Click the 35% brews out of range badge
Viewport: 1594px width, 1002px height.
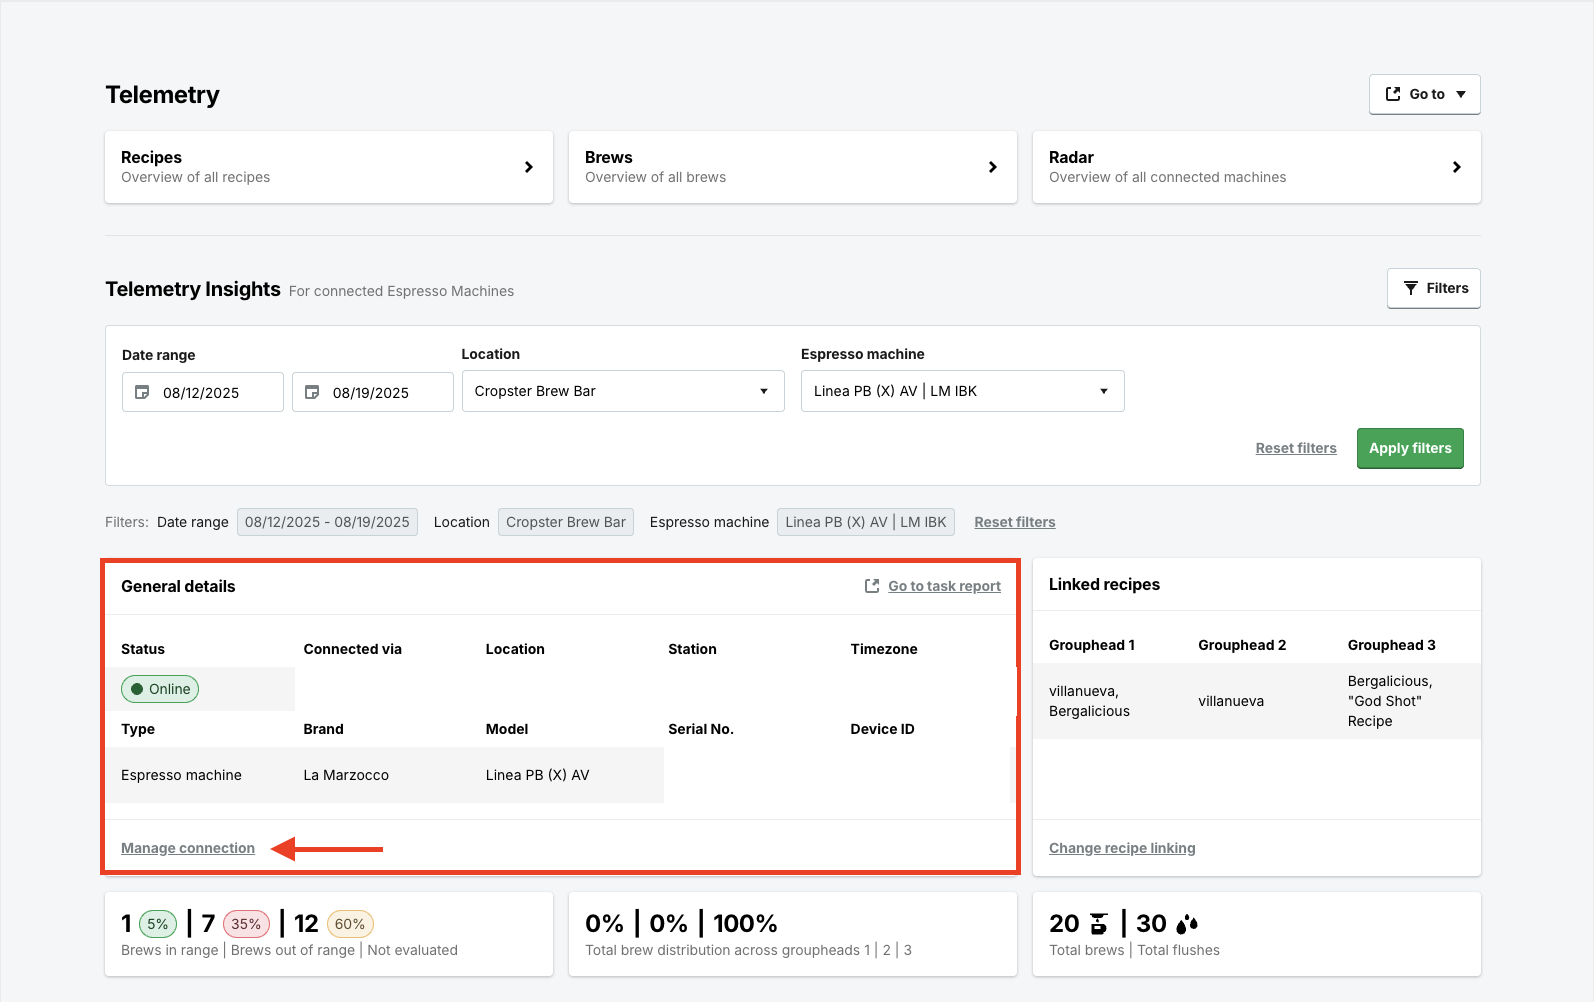click(246, 924)
